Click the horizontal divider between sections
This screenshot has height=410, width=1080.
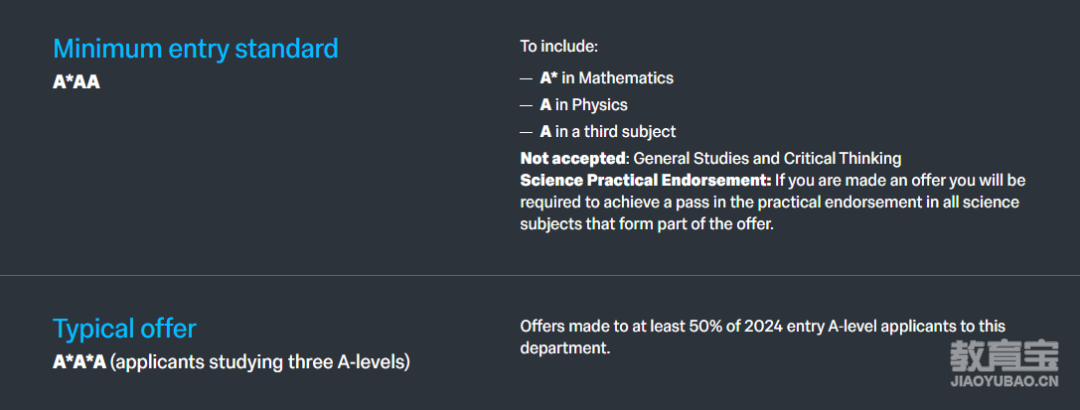tap(540, 276)
